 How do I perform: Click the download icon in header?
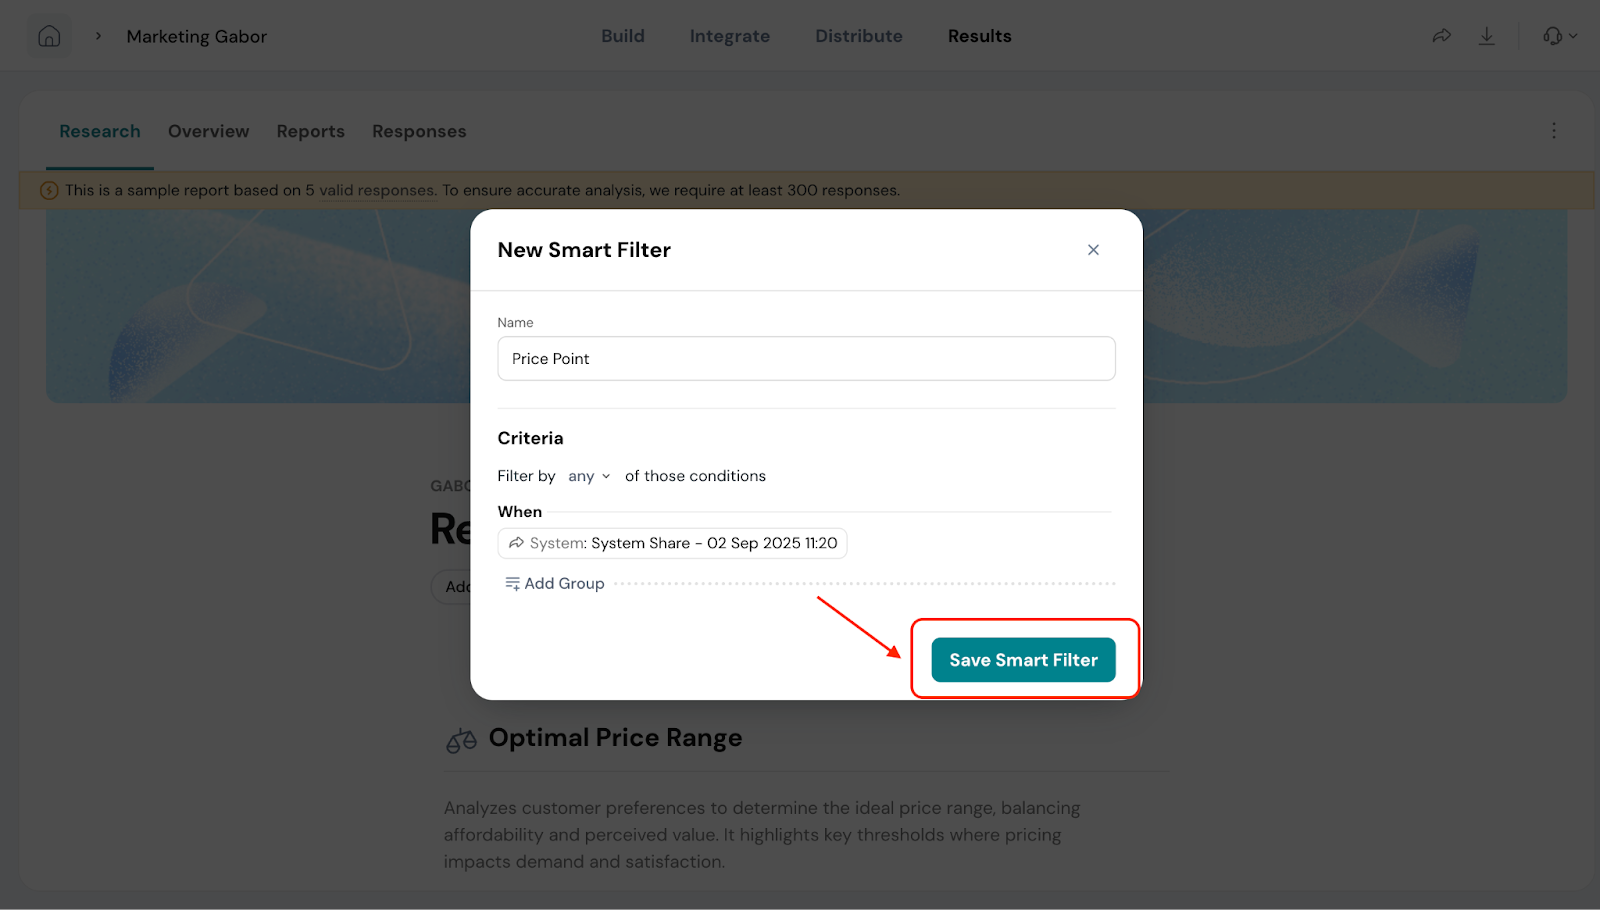point(1487,36)
